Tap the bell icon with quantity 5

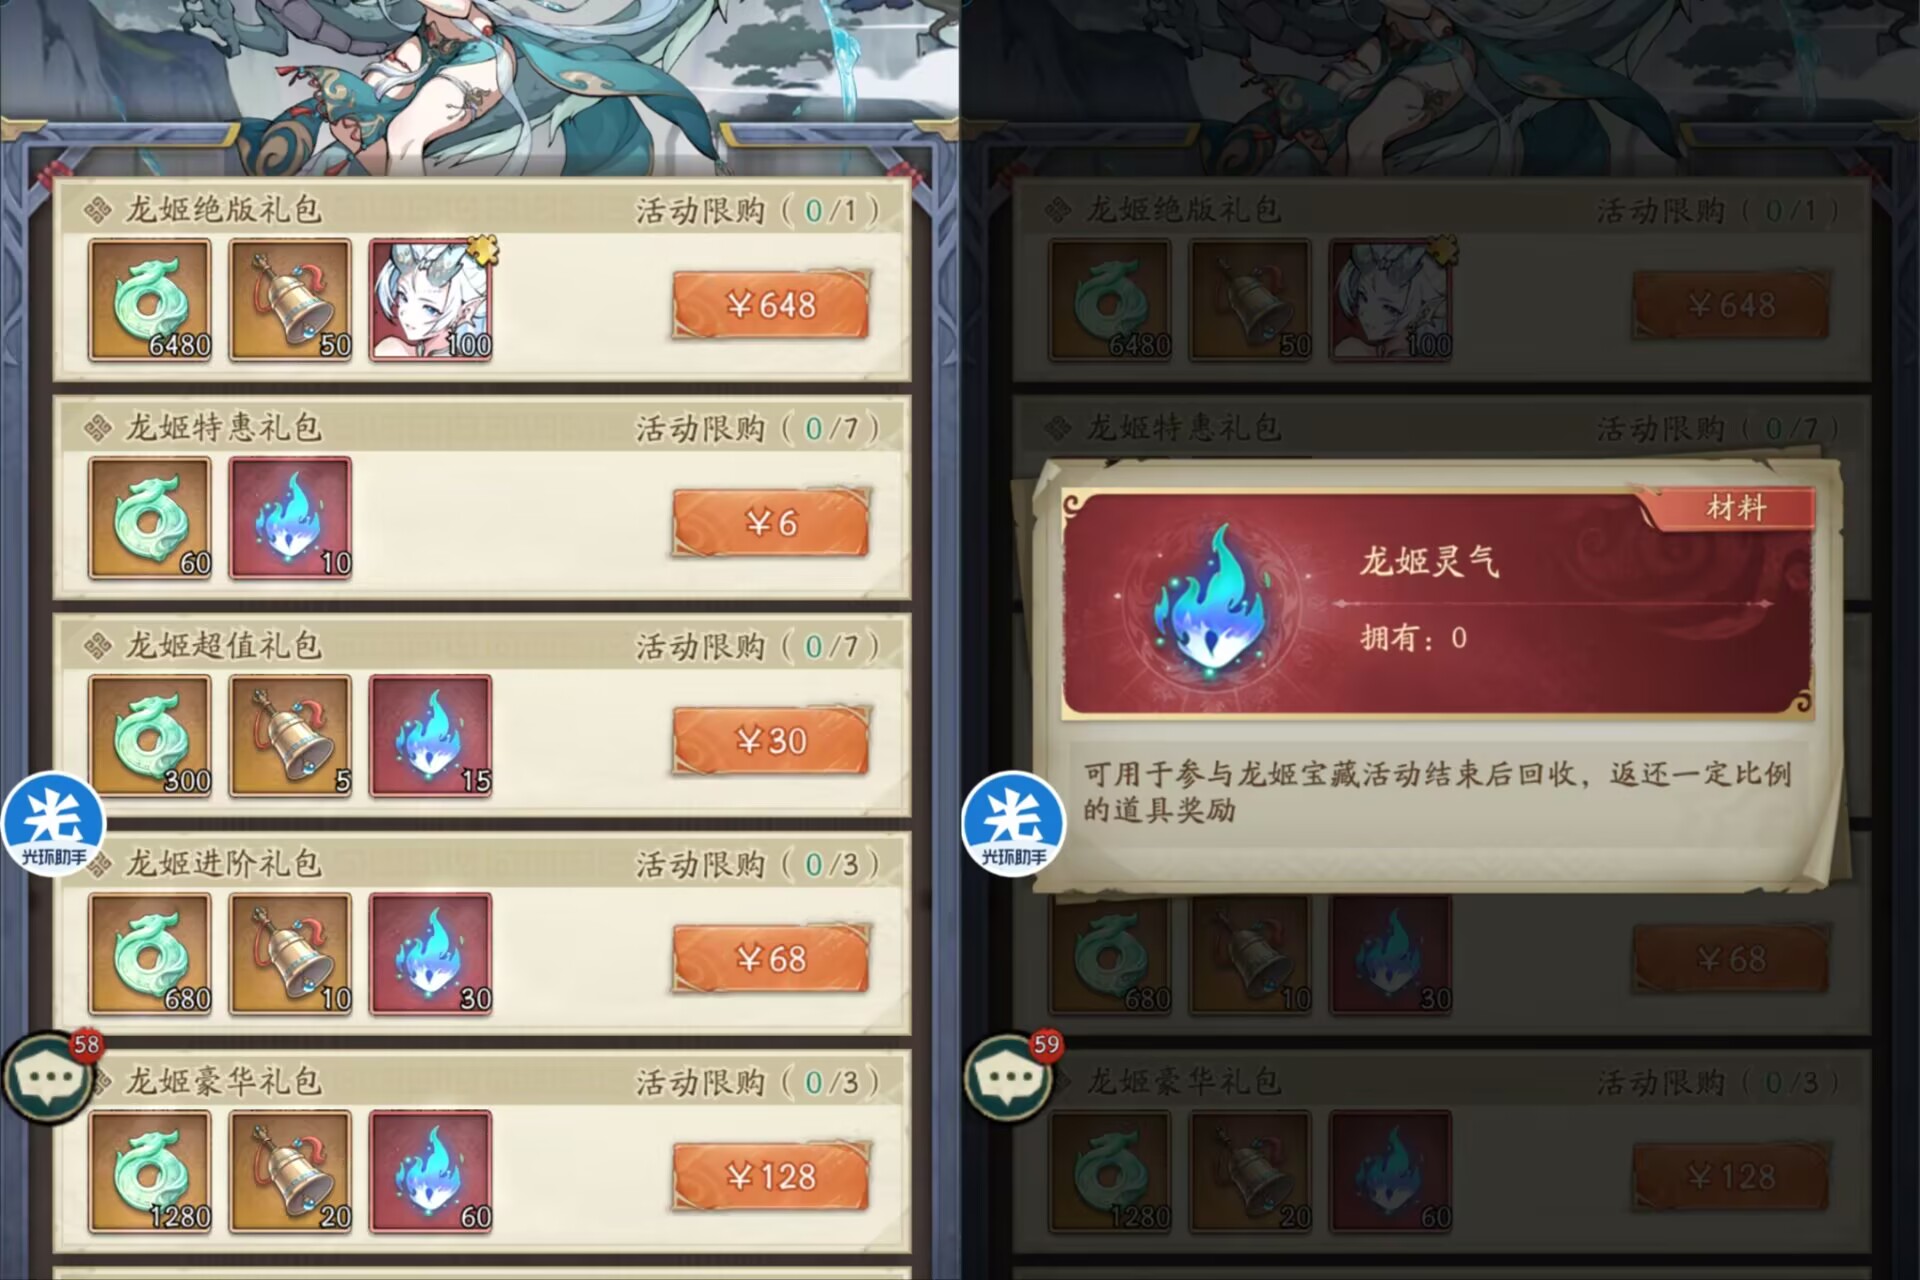click(x=290, y=736)
